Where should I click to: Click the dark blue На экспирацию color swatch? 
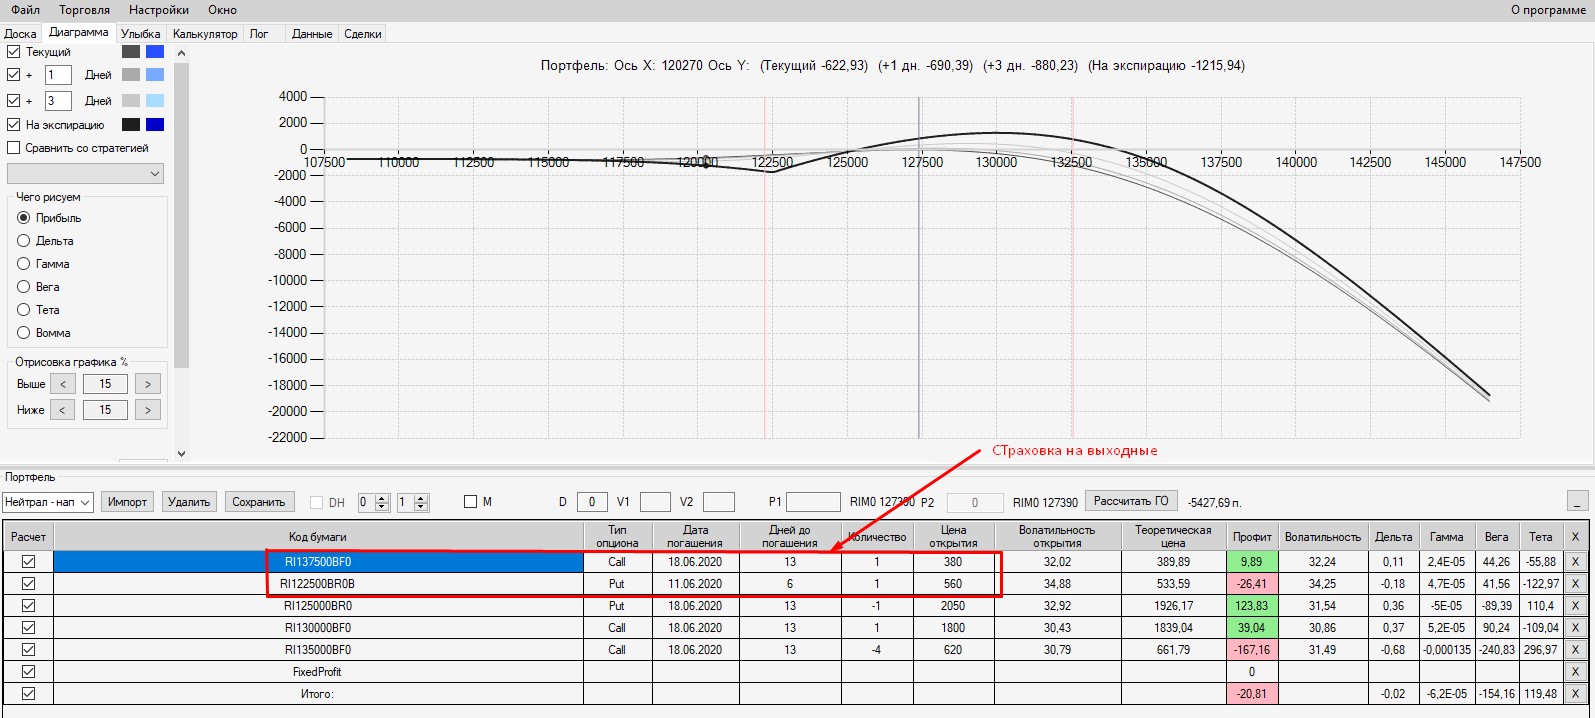pos(155,125)
